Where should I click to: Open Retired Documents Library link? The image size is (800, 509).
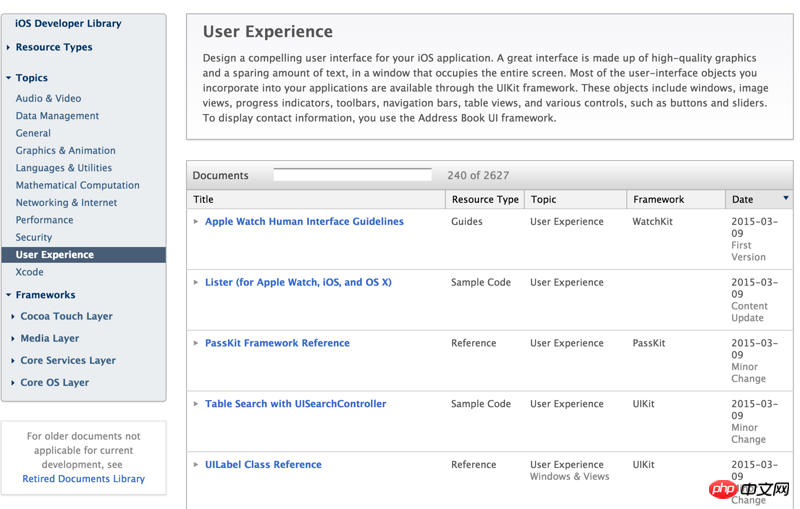coord(83,479)
